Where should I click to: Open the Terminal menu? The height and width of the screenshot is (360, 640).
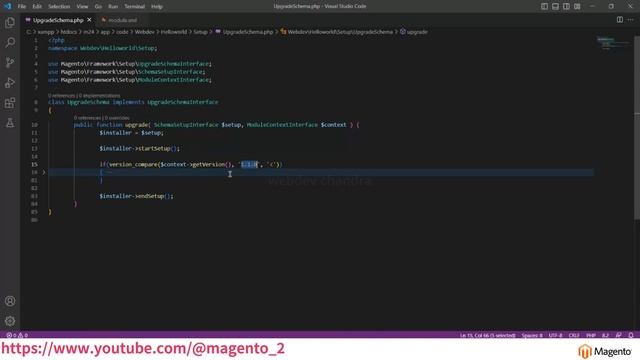pyautogui.click(x=135, y=6)
